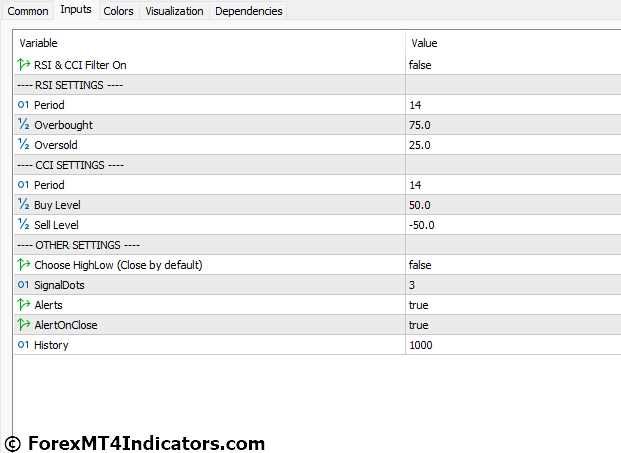Click the double-type icon beside Oversold
Screen dimensions: 621x453
coord(23,145)
